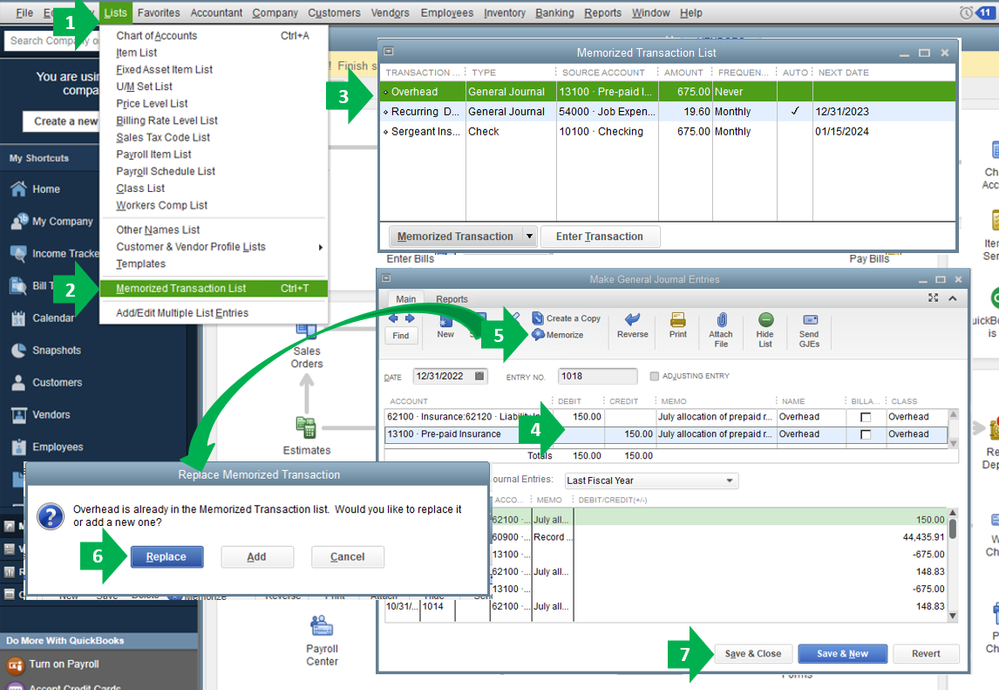Click the Find button in journal toolbar

pyautogui.click(x=401, y=336)
